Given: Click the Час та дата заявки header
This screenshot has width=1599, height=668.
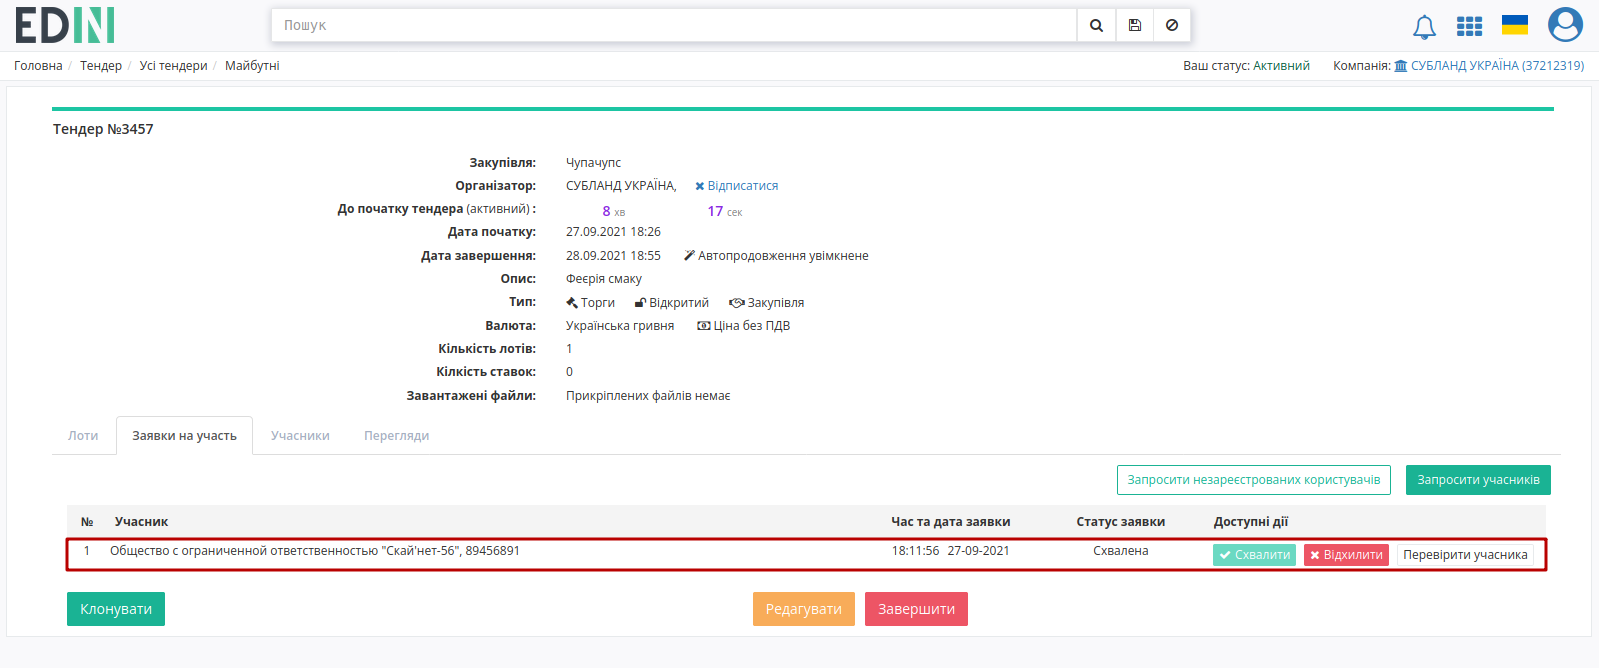Looking at the screenshot, I should click(950, 522).
